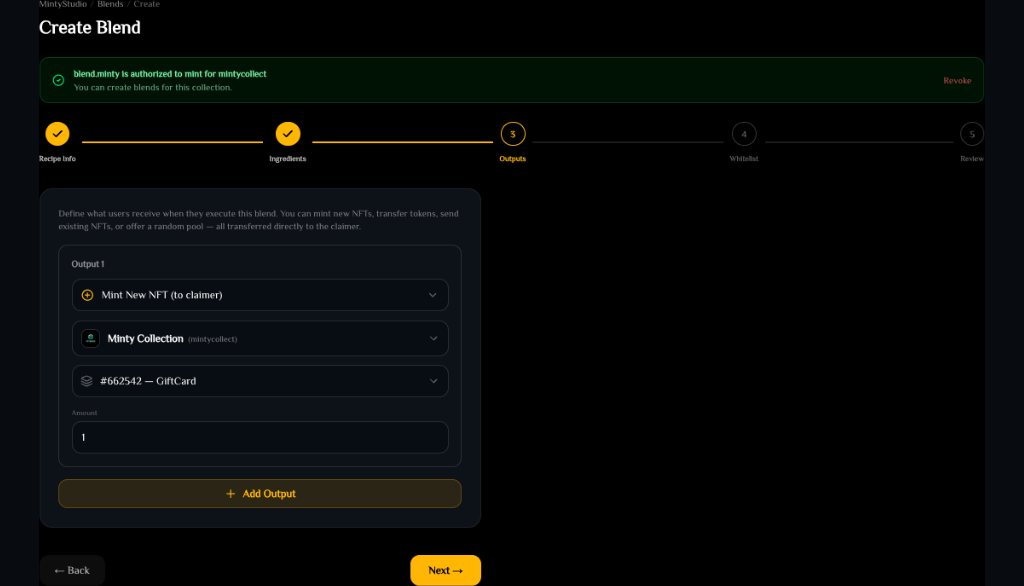Open the #662542 — GiftCard template dropdown

[x=260, y=381]
